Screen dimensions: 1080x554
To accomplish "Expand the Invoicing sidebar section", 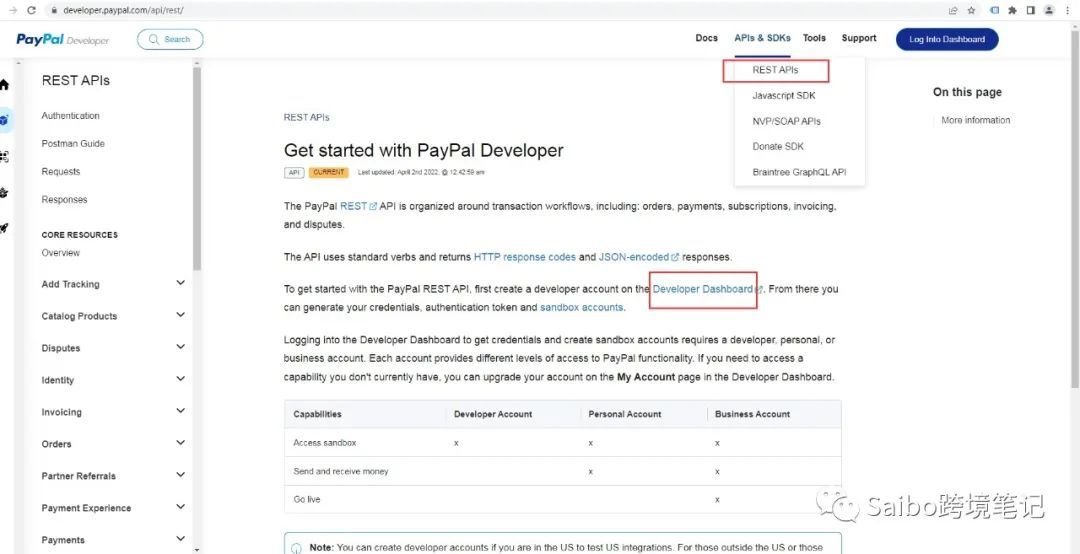I will (180, 411).
